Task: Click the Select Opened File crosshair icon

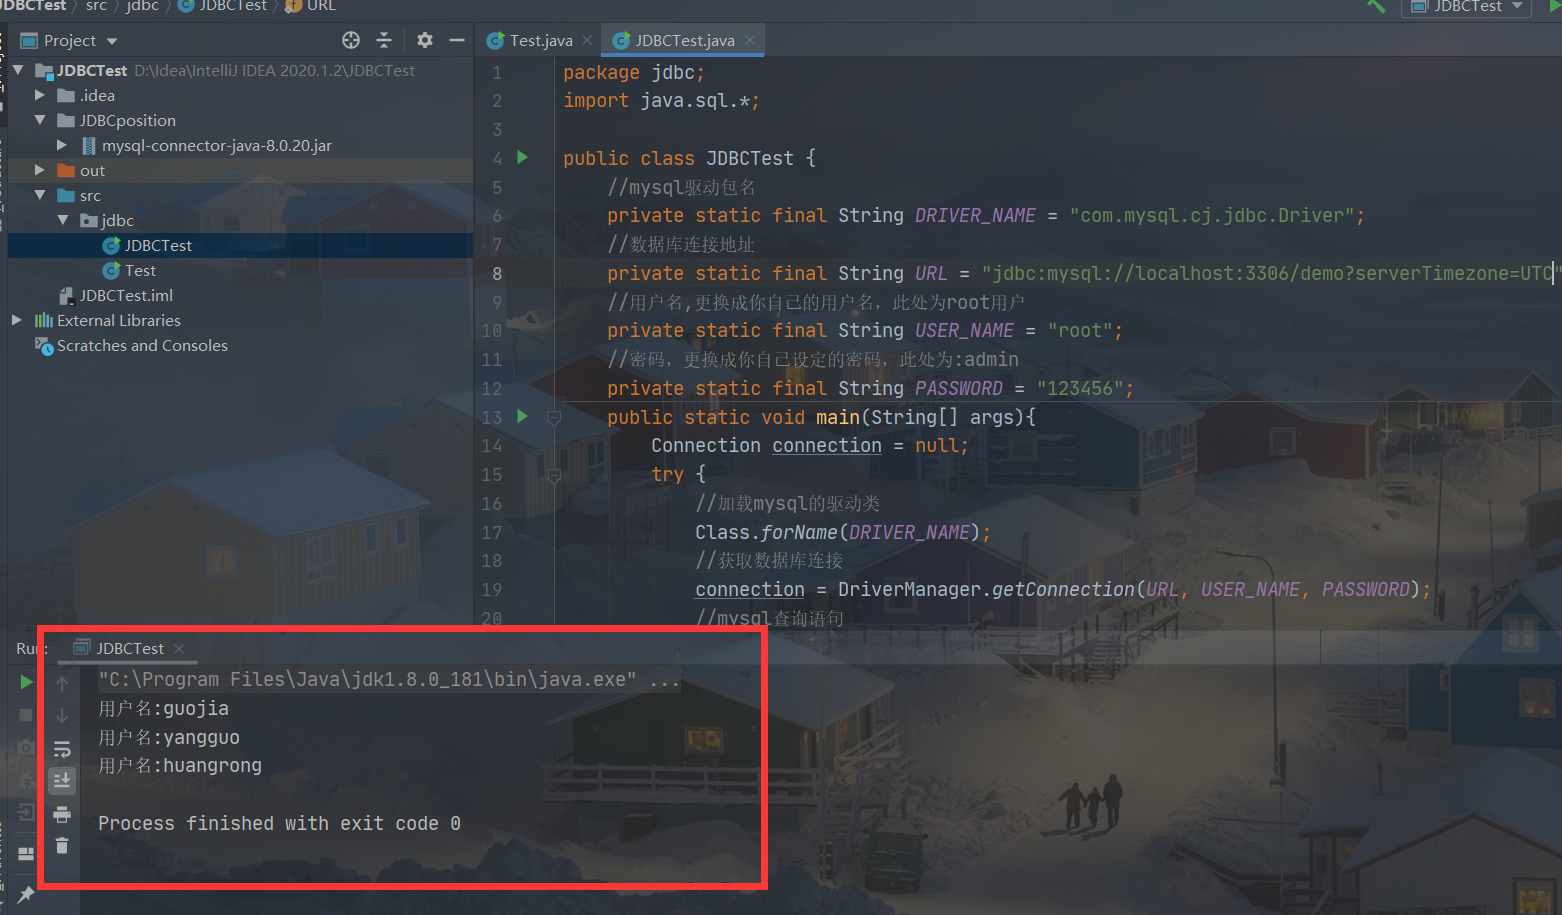Action: pyautogui.click(x=350, y=40)
